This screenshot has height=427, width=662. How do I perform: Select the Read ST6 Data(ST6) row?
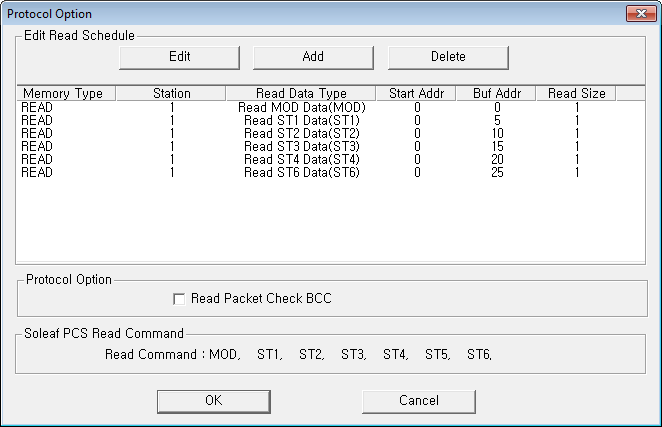click(331, 173)
